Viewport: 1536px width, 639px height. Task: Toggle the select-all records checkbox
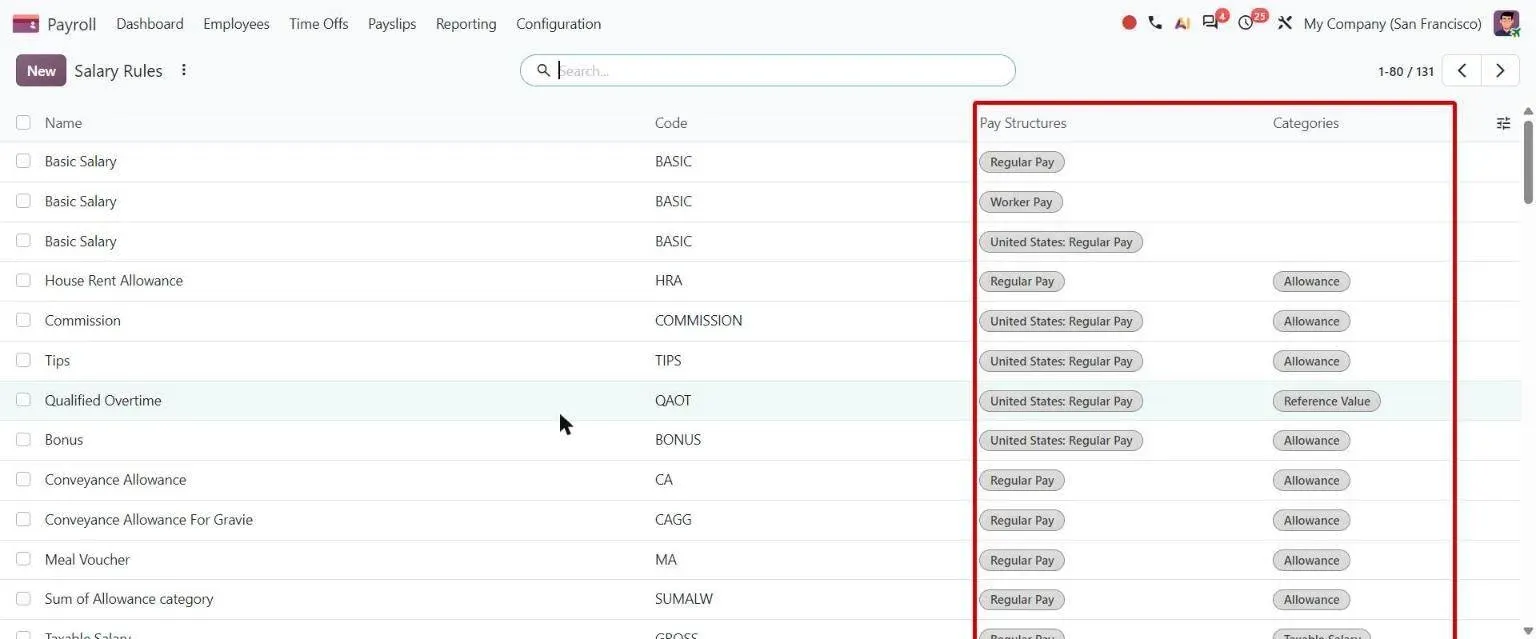click(x=23, y=122)
